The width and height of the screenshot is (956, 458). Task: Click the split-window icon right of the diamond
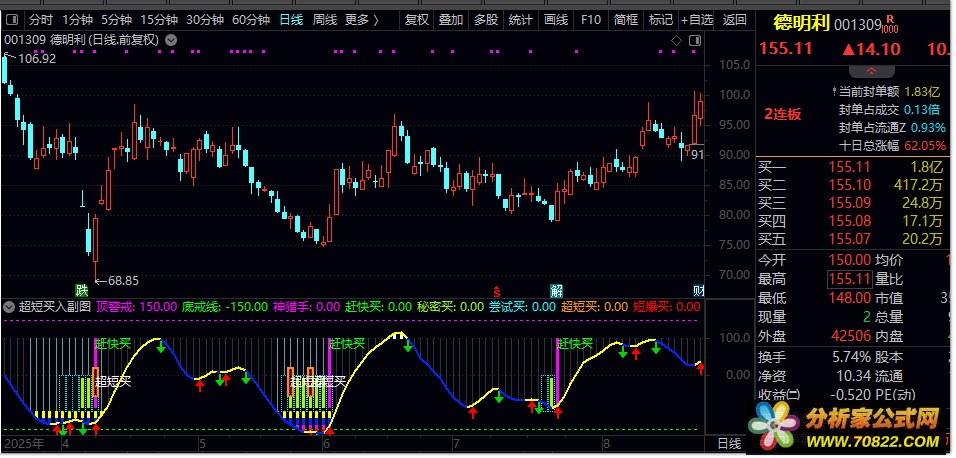pyautogui.click(x=690, y=40)
